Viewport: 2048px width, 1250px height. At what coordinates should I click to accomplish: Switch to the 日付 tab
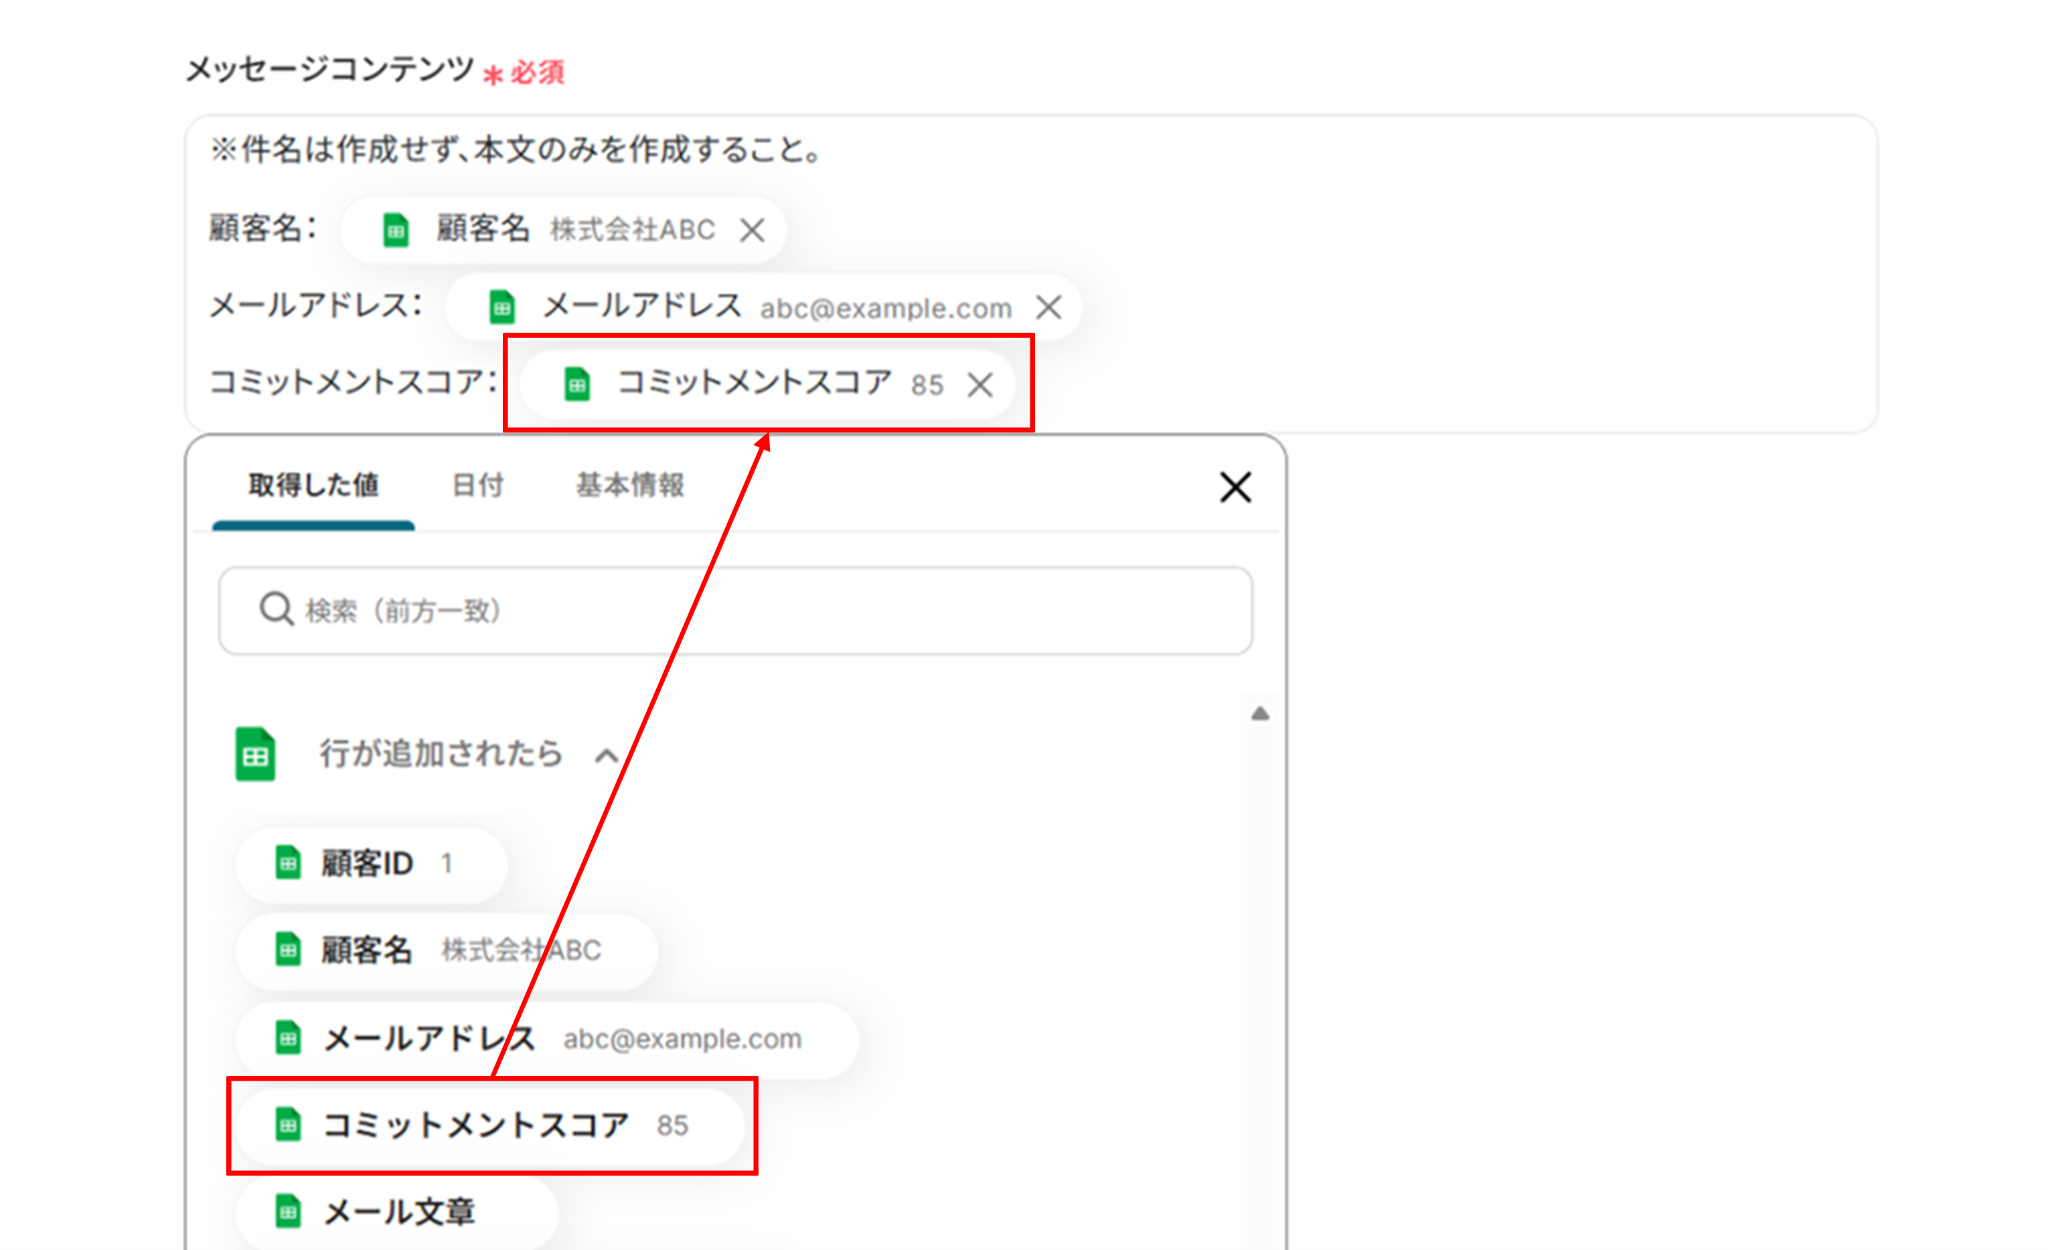pos(477,486)
